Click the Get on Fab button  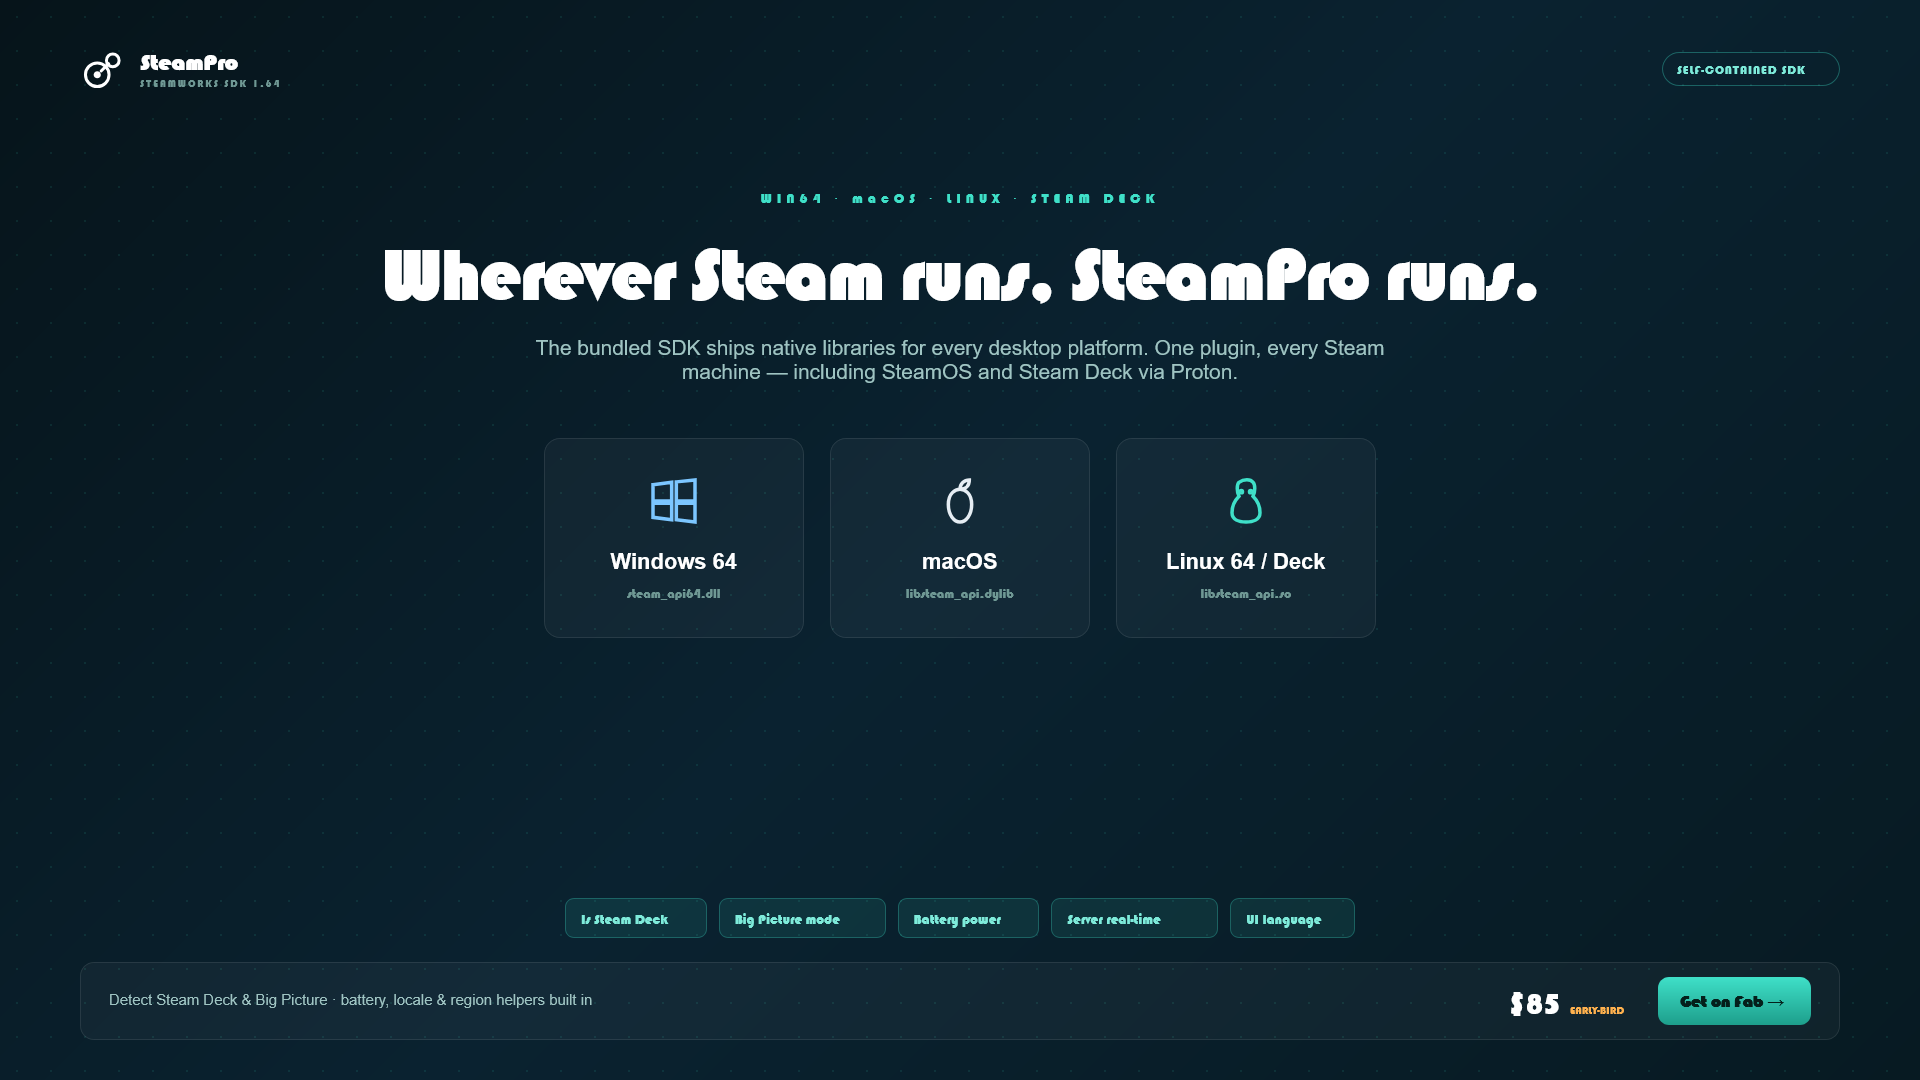tap(1734, 1001)
